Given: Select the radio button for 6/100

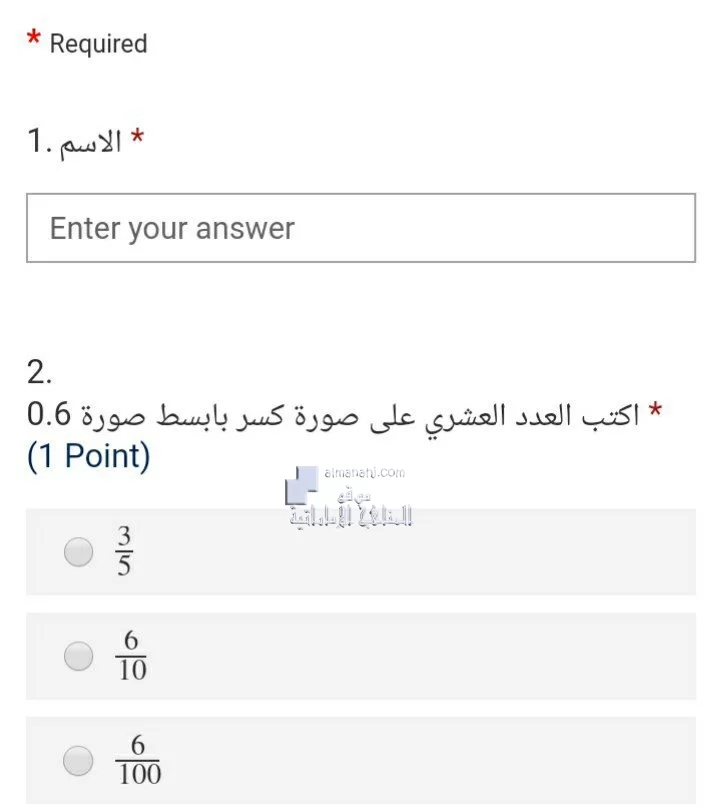Looking at the screenshot, I should pyautogui.click(x=78, y=760).
